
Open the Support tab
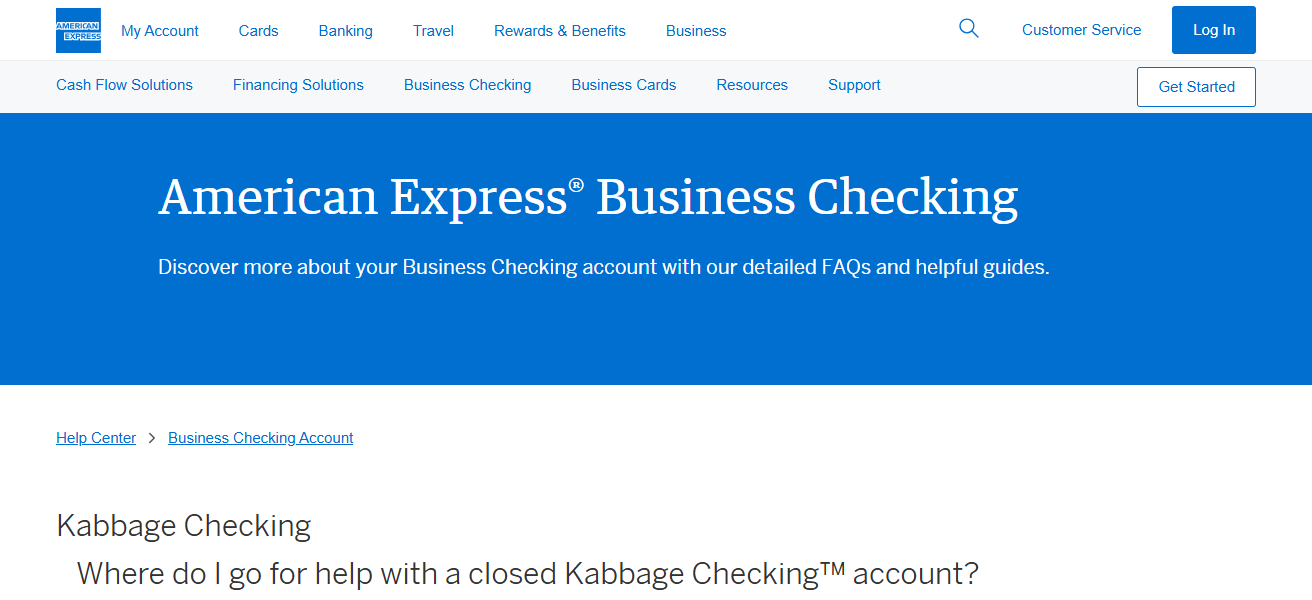pos(854,85)
